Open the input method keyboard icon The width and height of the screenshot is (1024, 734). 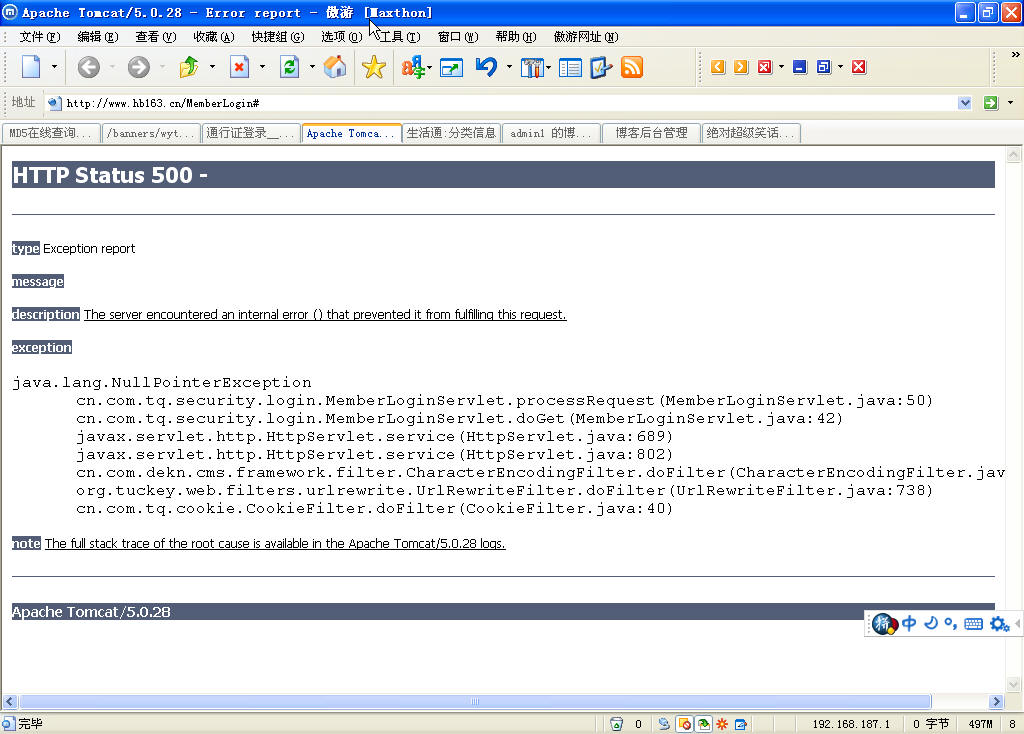(x=973, y=624)
